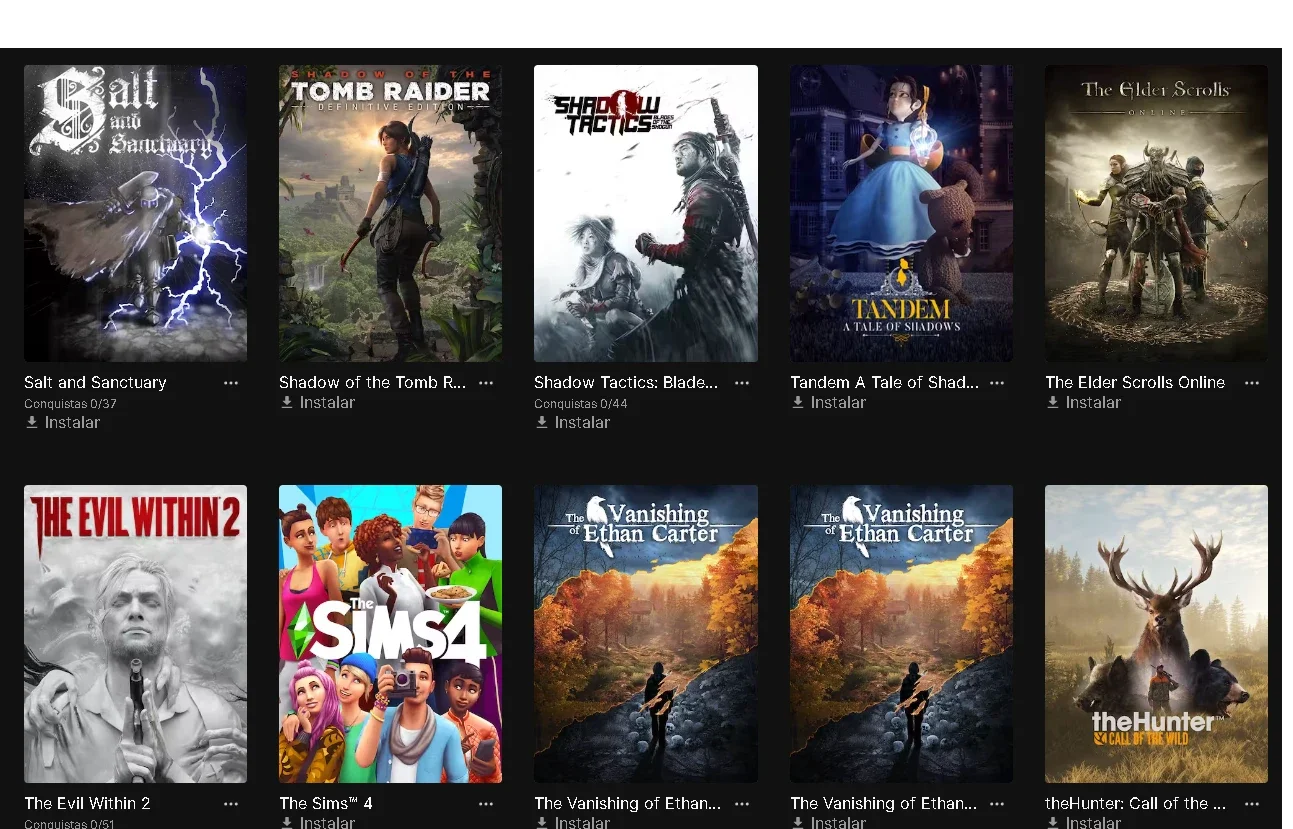Open options menu for theHunter: Call of the Wild
This screenshot has width=1293, height=829.
click(1252, 804)
